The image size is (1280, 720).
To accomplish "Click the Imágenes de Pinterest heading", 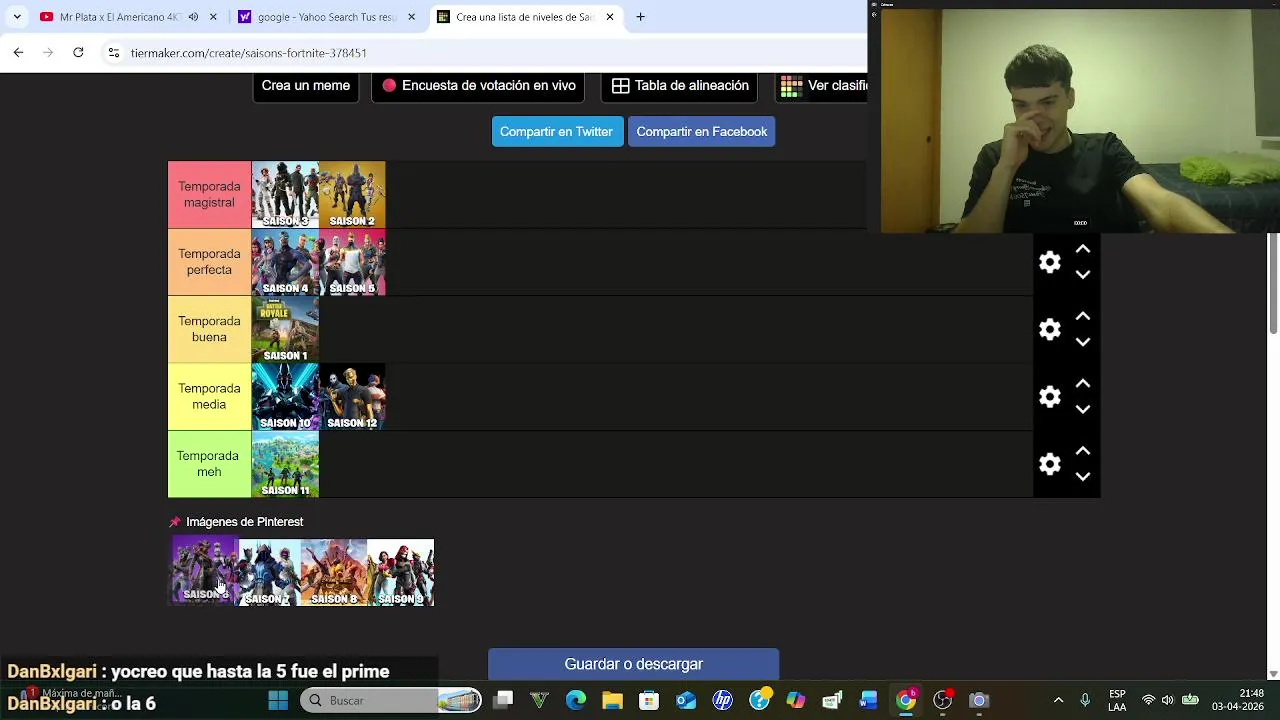I will (244, 522).
